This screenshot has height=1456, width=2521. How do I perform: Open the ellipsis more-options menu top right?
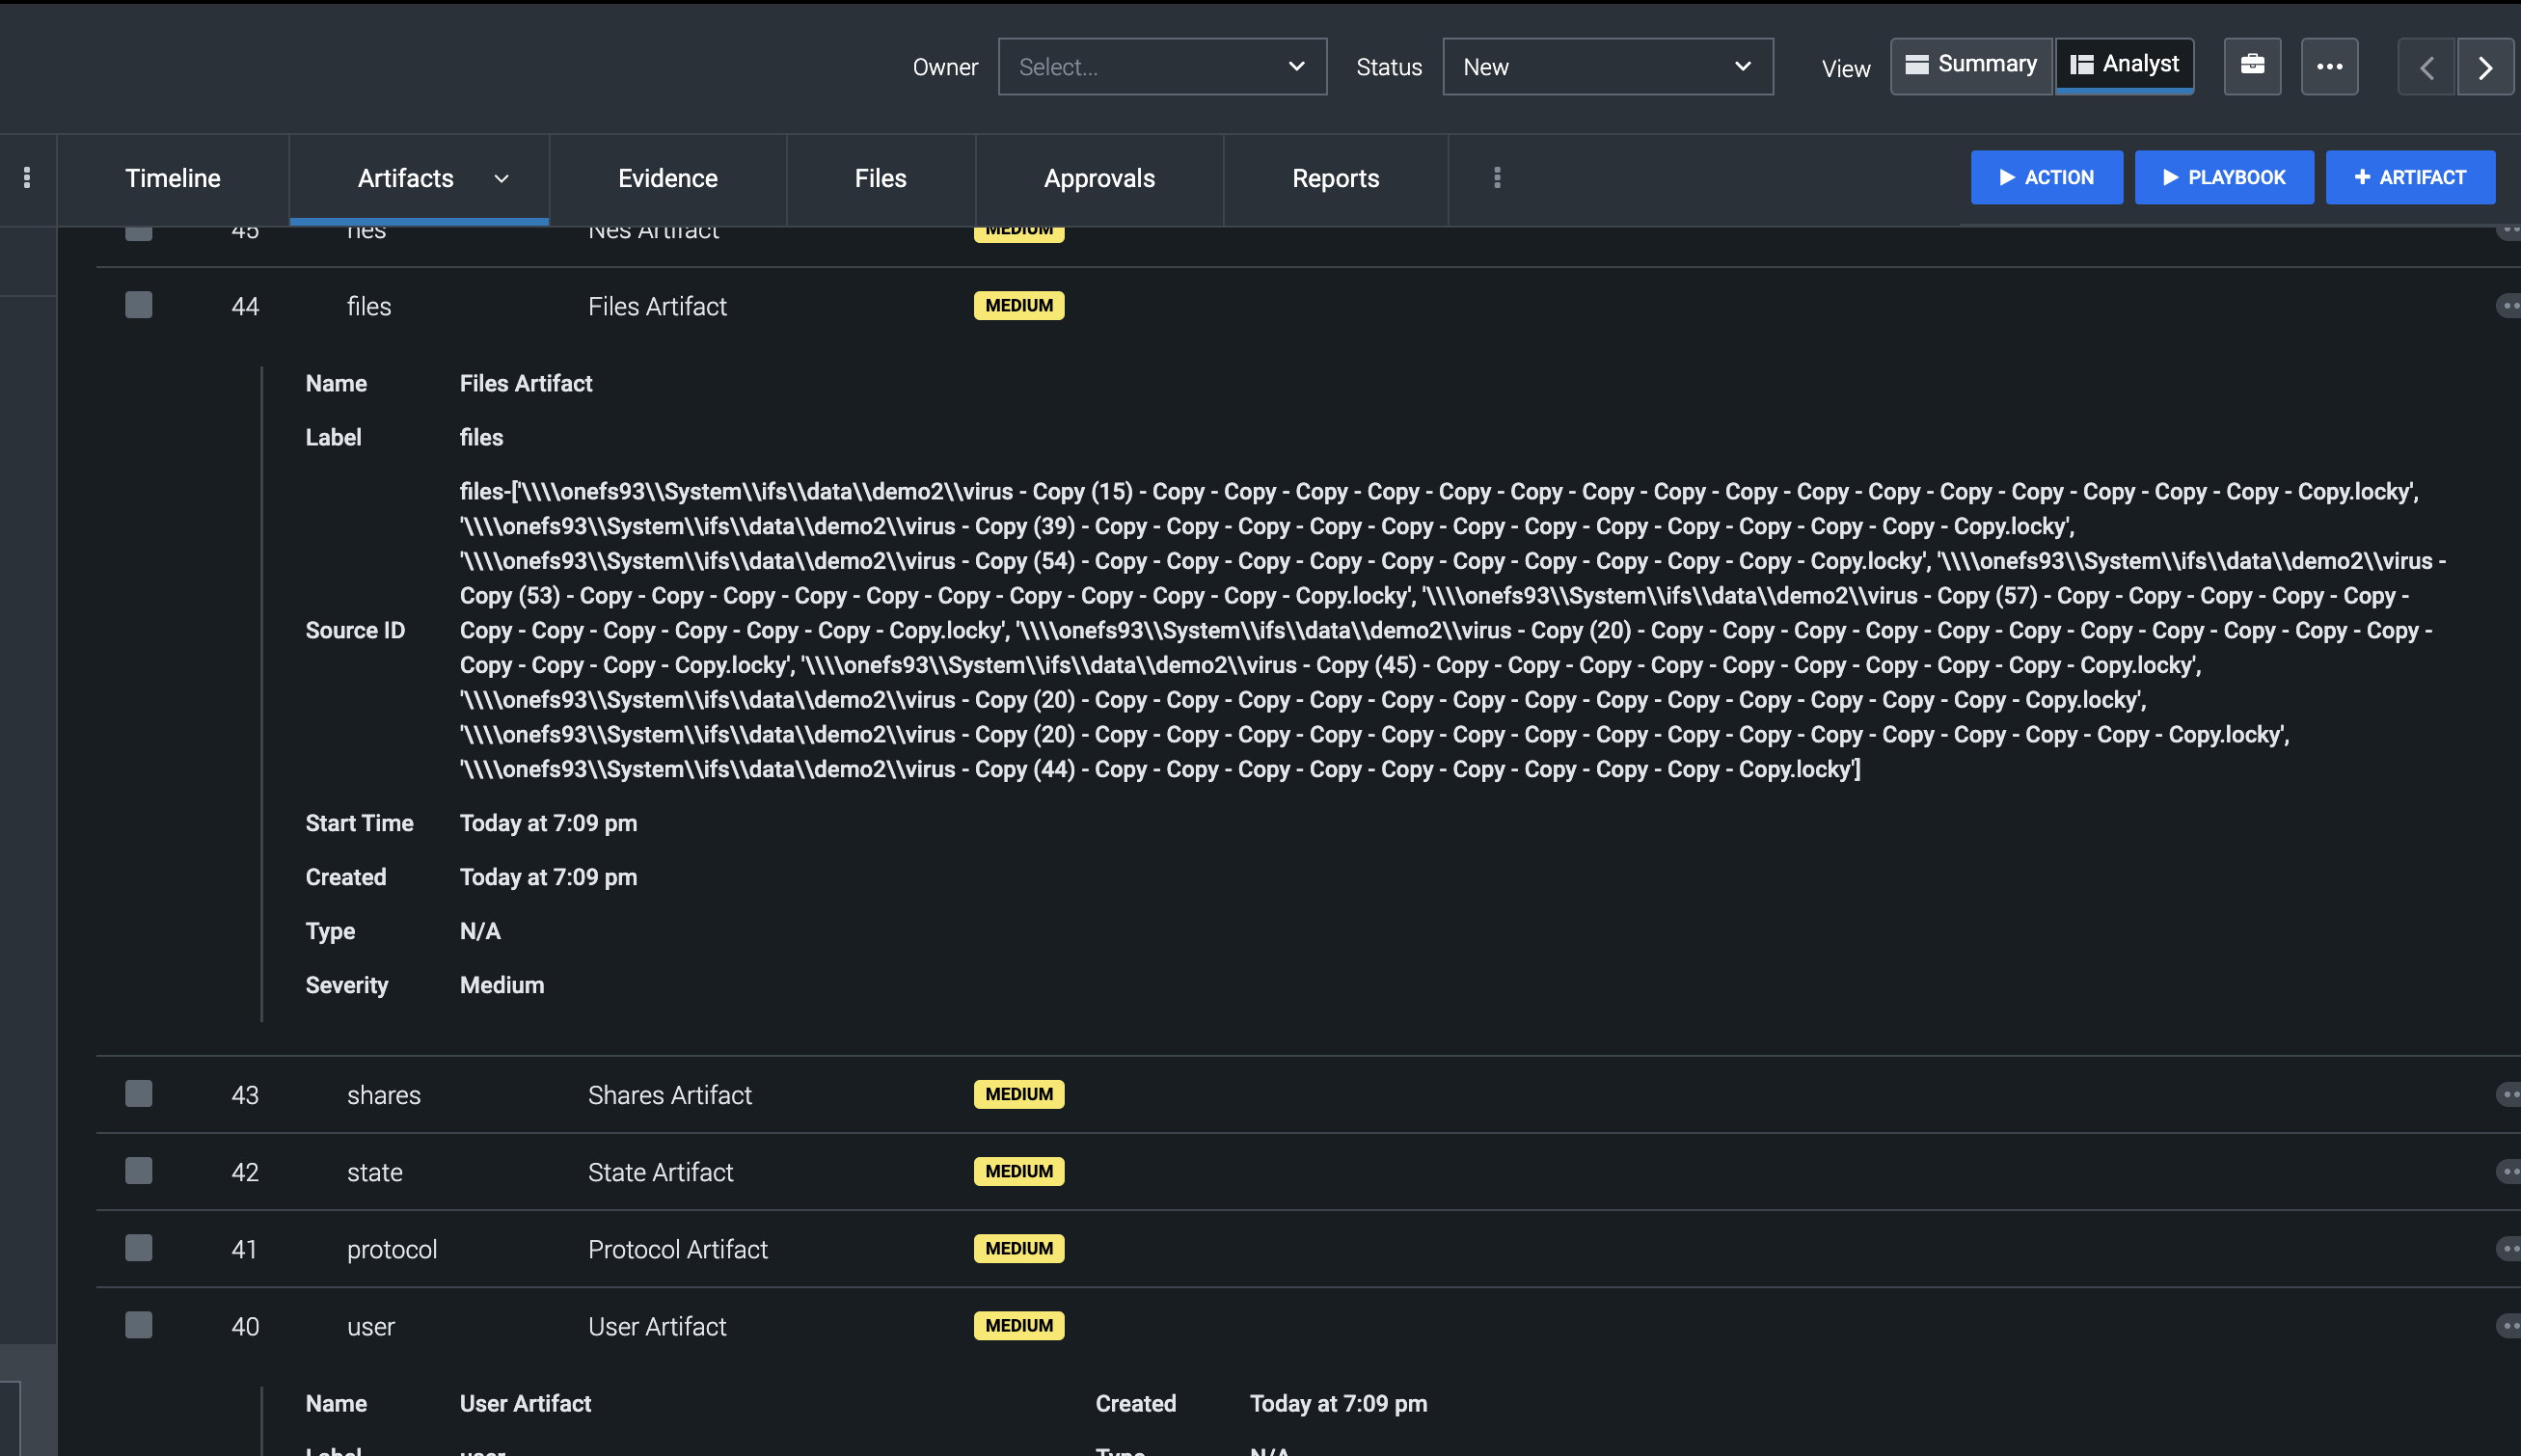coord(2329,66)
